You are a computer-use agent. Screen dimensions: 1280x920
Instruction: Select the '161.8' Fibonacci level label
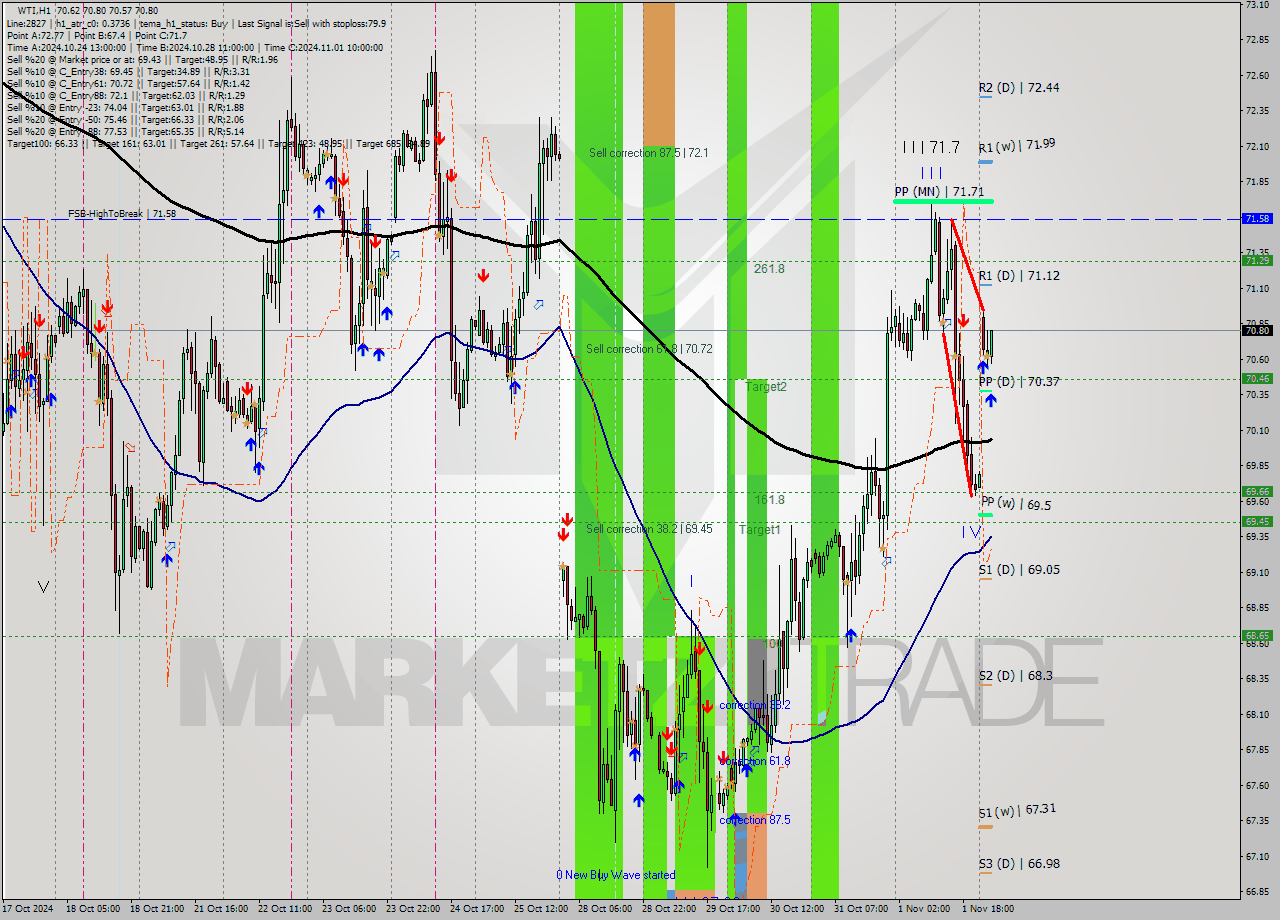click(769, 499)
